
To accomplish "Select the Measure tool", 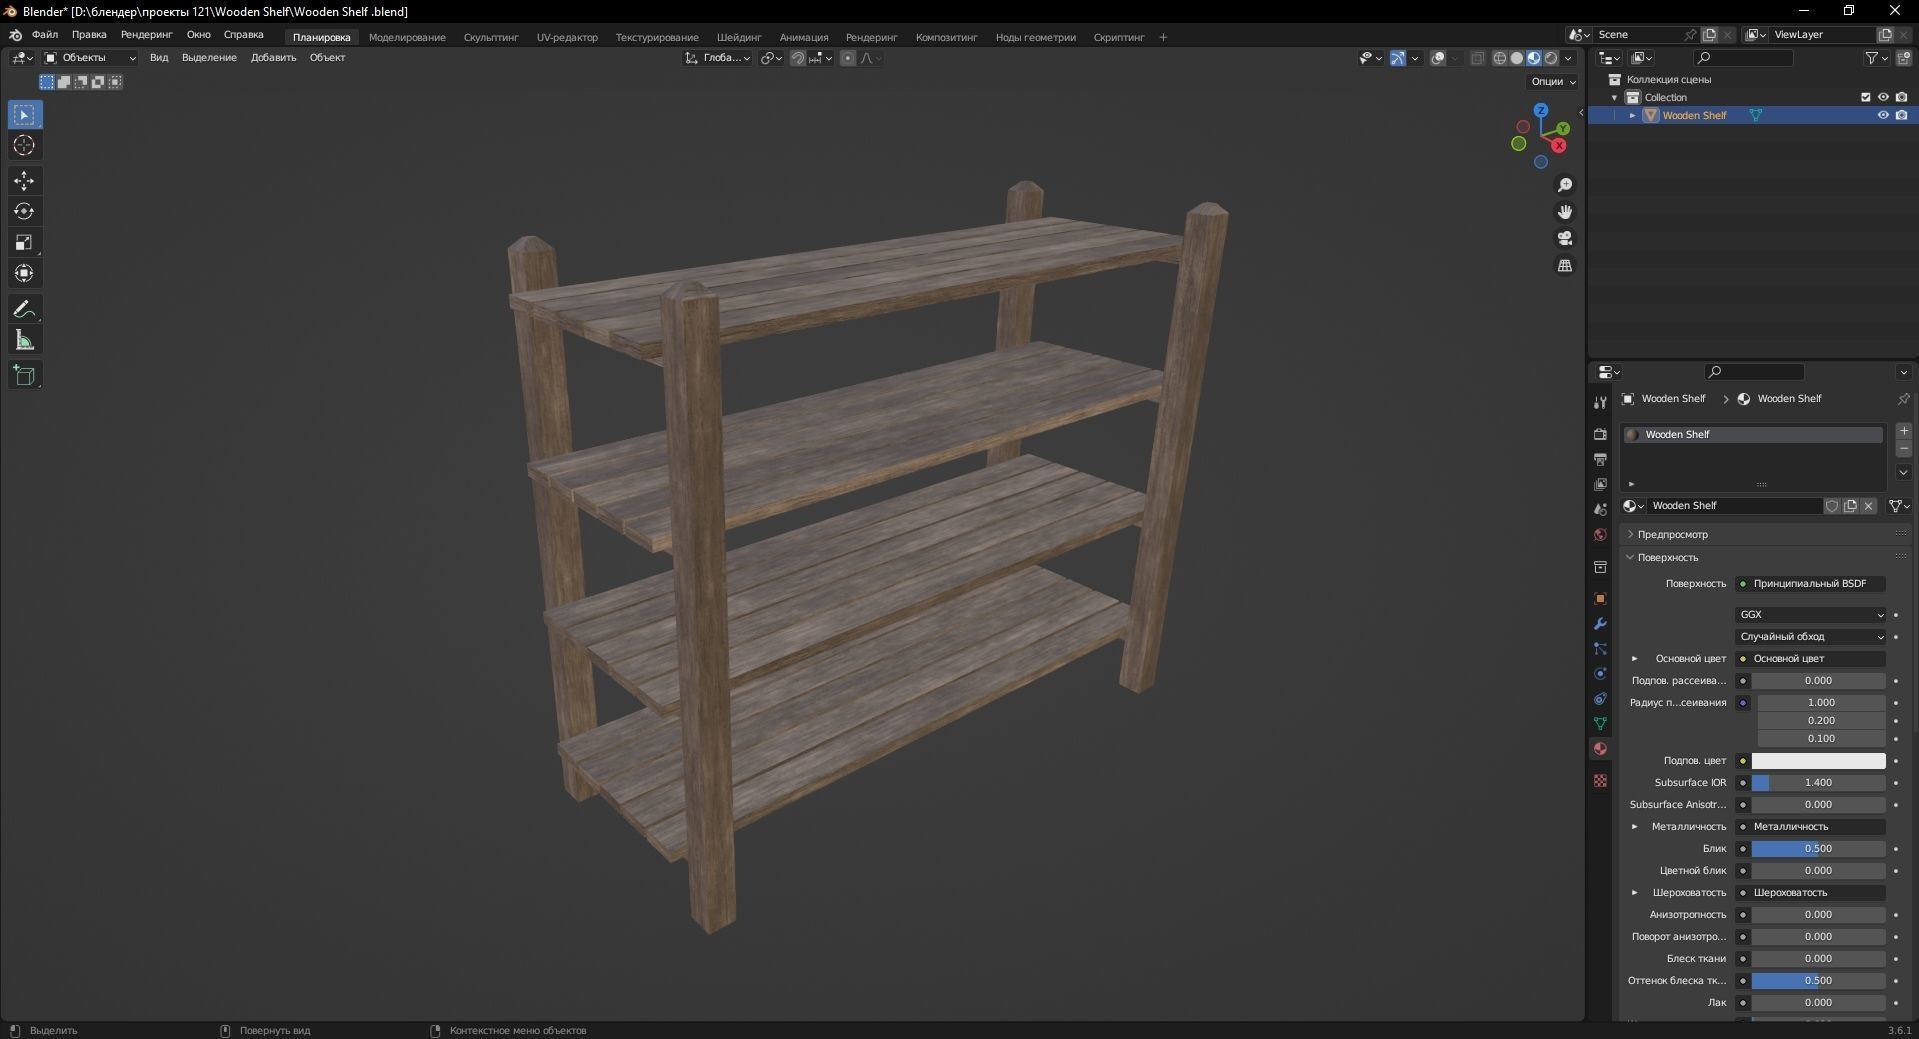I will coord(24,341).
